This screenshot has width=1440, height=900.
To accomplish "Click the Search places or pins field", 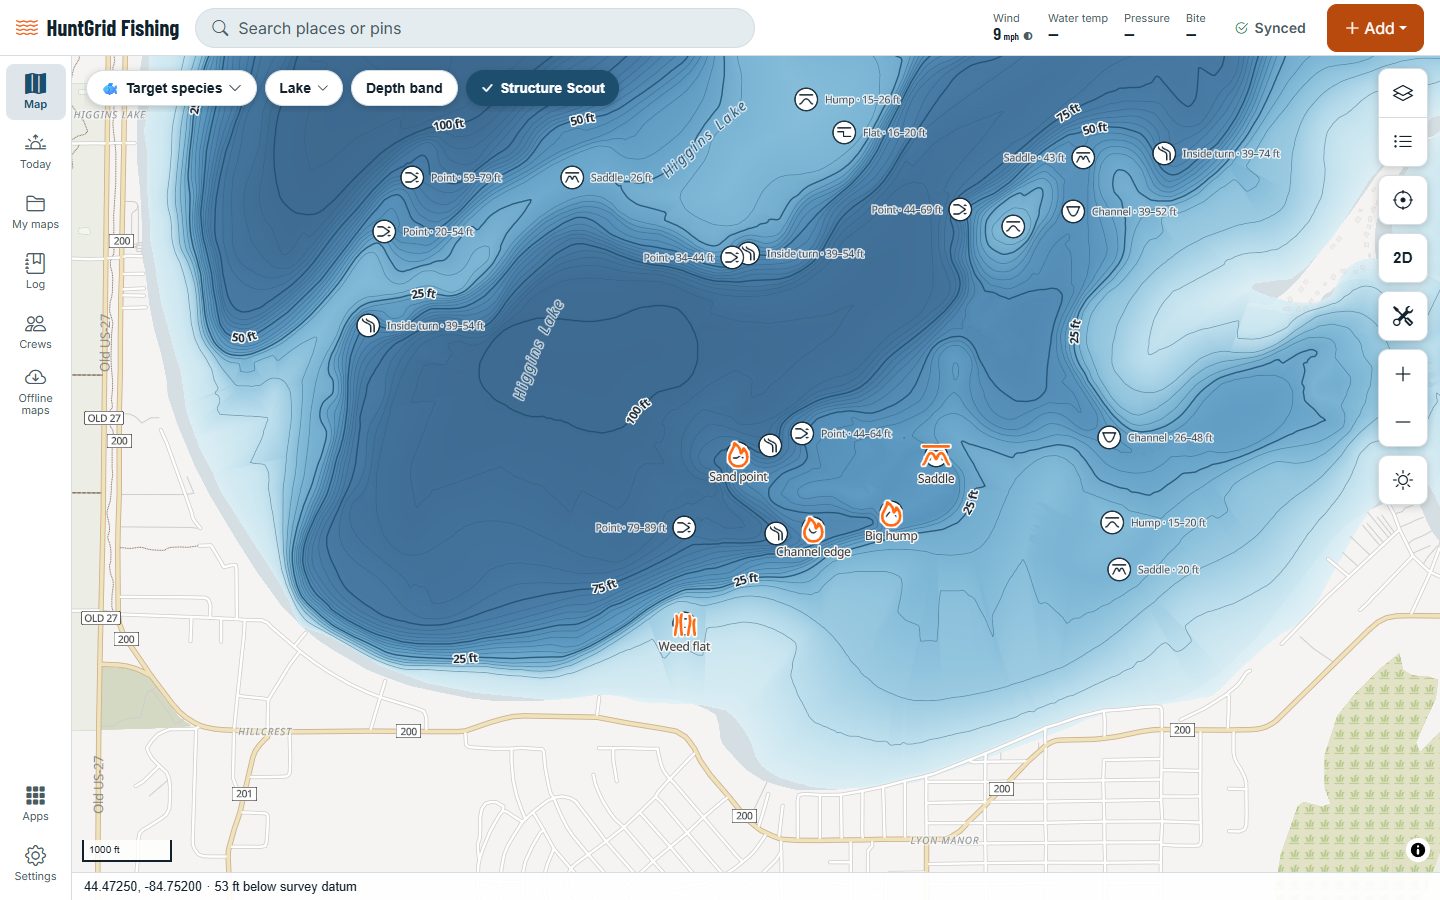I will (475, 28).
